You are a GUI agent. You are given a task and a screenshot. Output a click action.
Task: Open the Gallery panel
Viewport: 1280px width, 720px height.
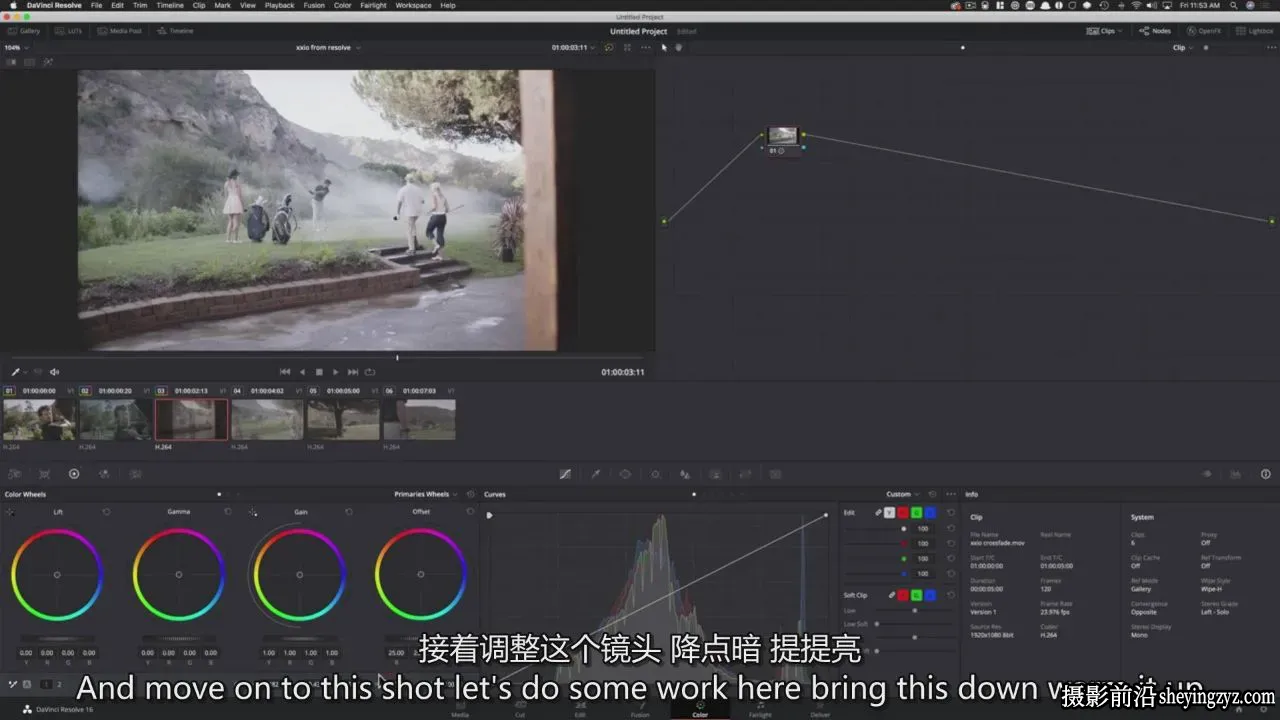point(24,31)
